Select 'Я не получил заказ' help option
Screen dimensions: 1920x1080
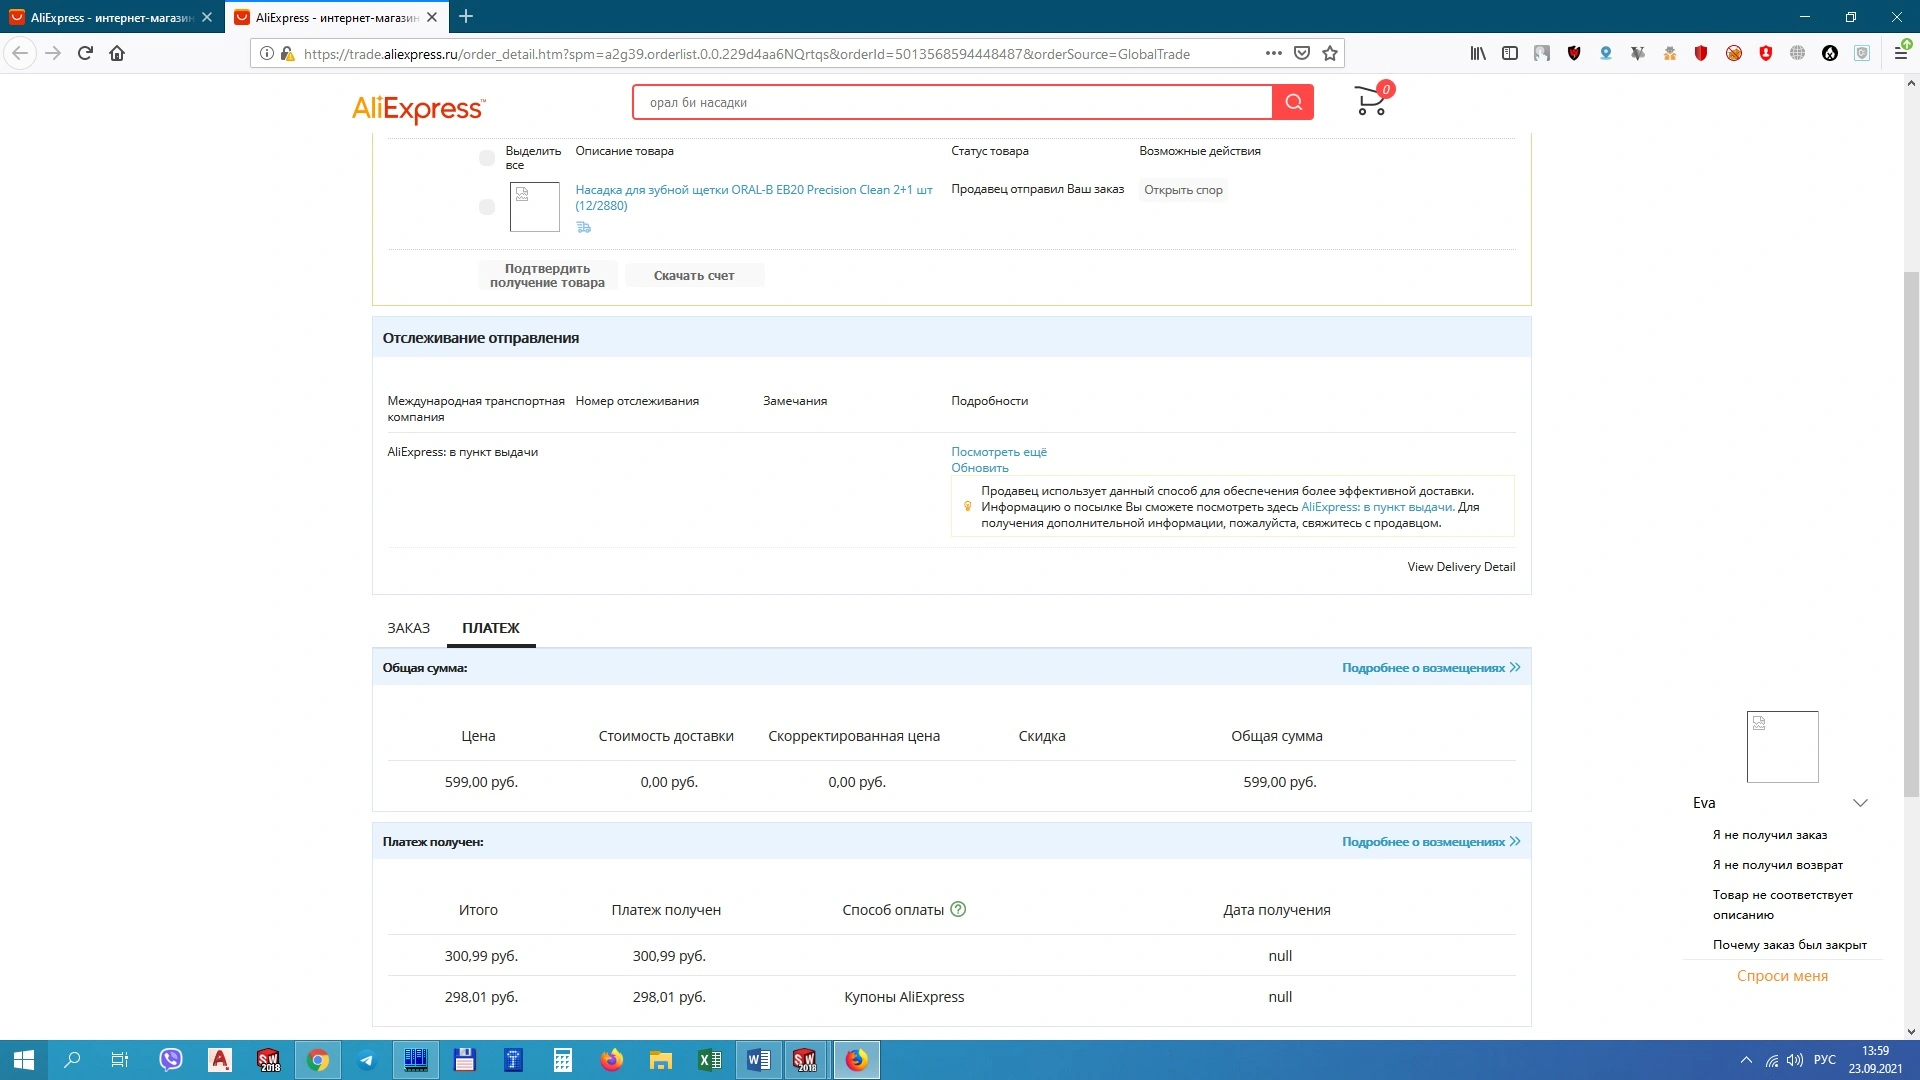click(x=1770, y=835)
